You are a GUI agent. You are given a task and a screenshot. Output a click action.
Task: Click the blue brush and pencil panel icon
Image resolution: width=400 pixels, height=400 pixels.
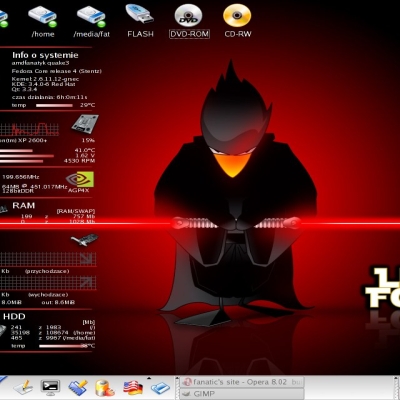pos(78,388)
